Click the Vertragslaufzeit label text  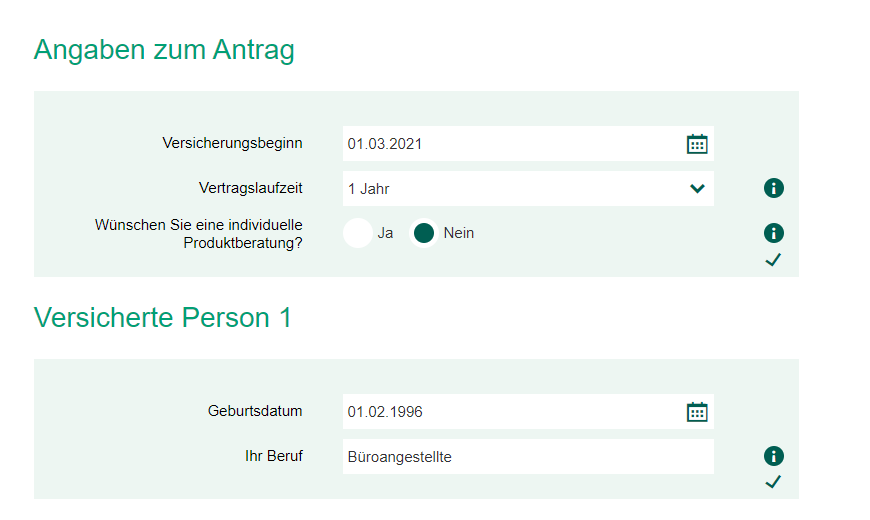click(x=251, y=188)
